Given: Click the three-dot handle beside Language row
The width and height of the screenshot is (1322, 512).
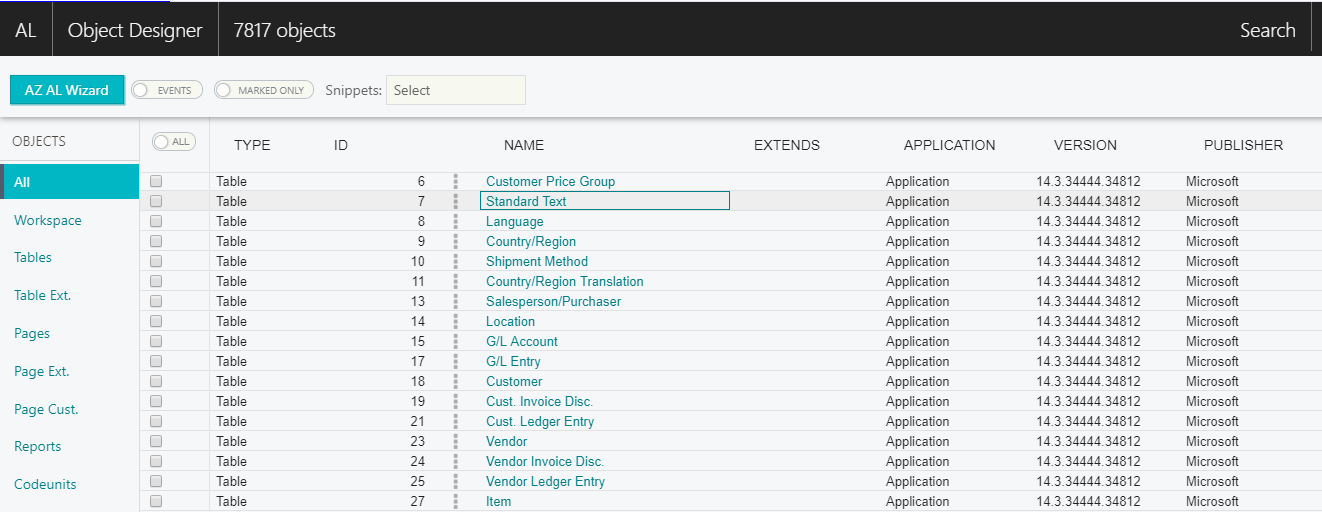Looking at the screenshot, I should coord(456,221).
